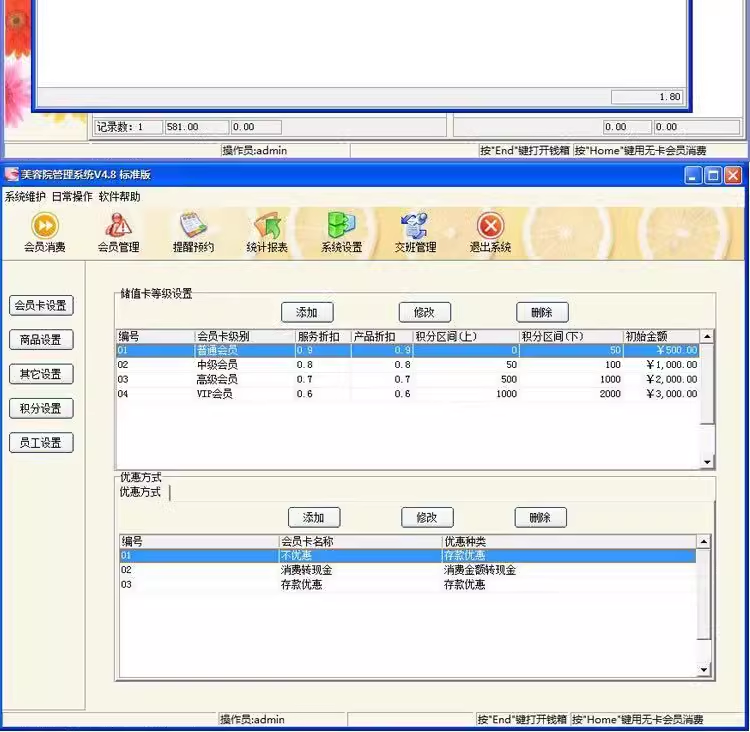750x732 pixels.
Task: Open the 会员消费 toolbar icon
Action: (45, 233)
